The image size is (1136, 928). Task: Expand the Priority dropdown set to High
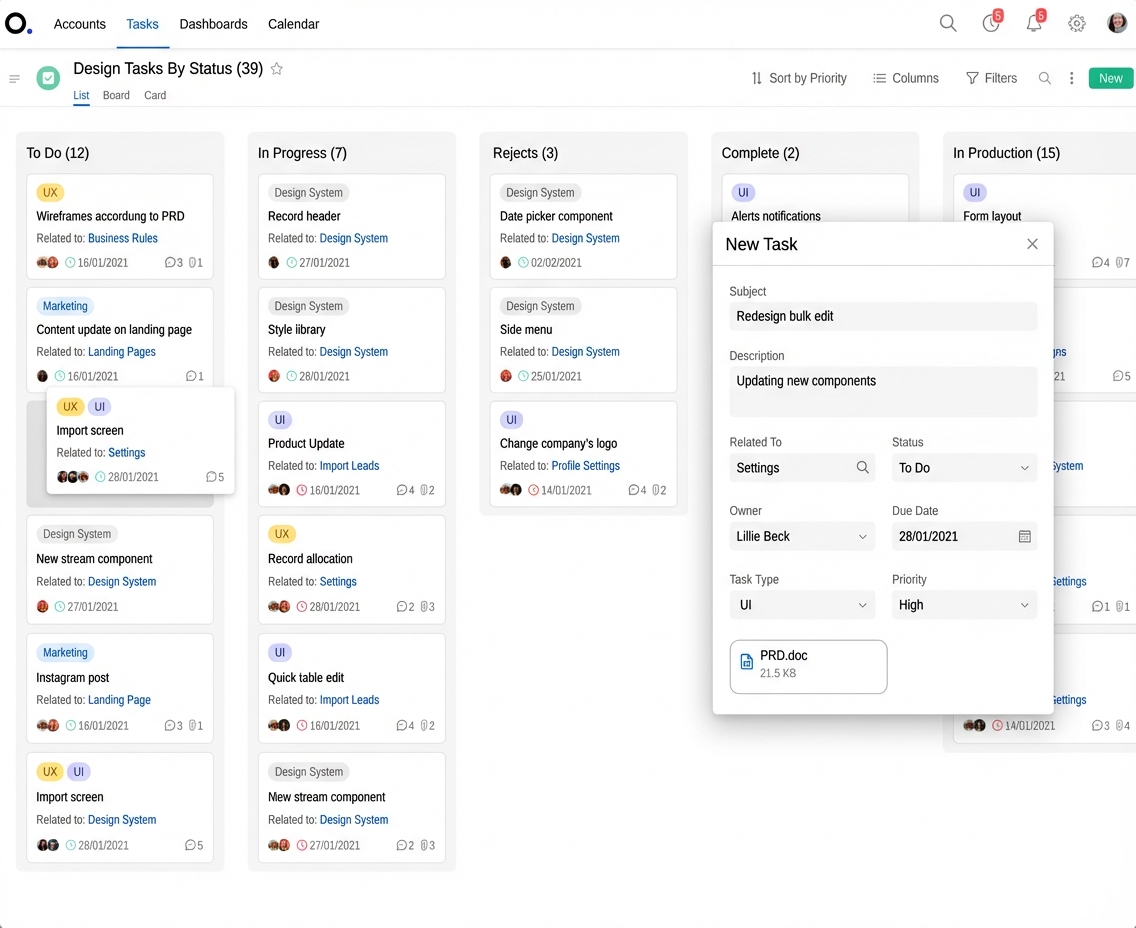tap(963, 605)
